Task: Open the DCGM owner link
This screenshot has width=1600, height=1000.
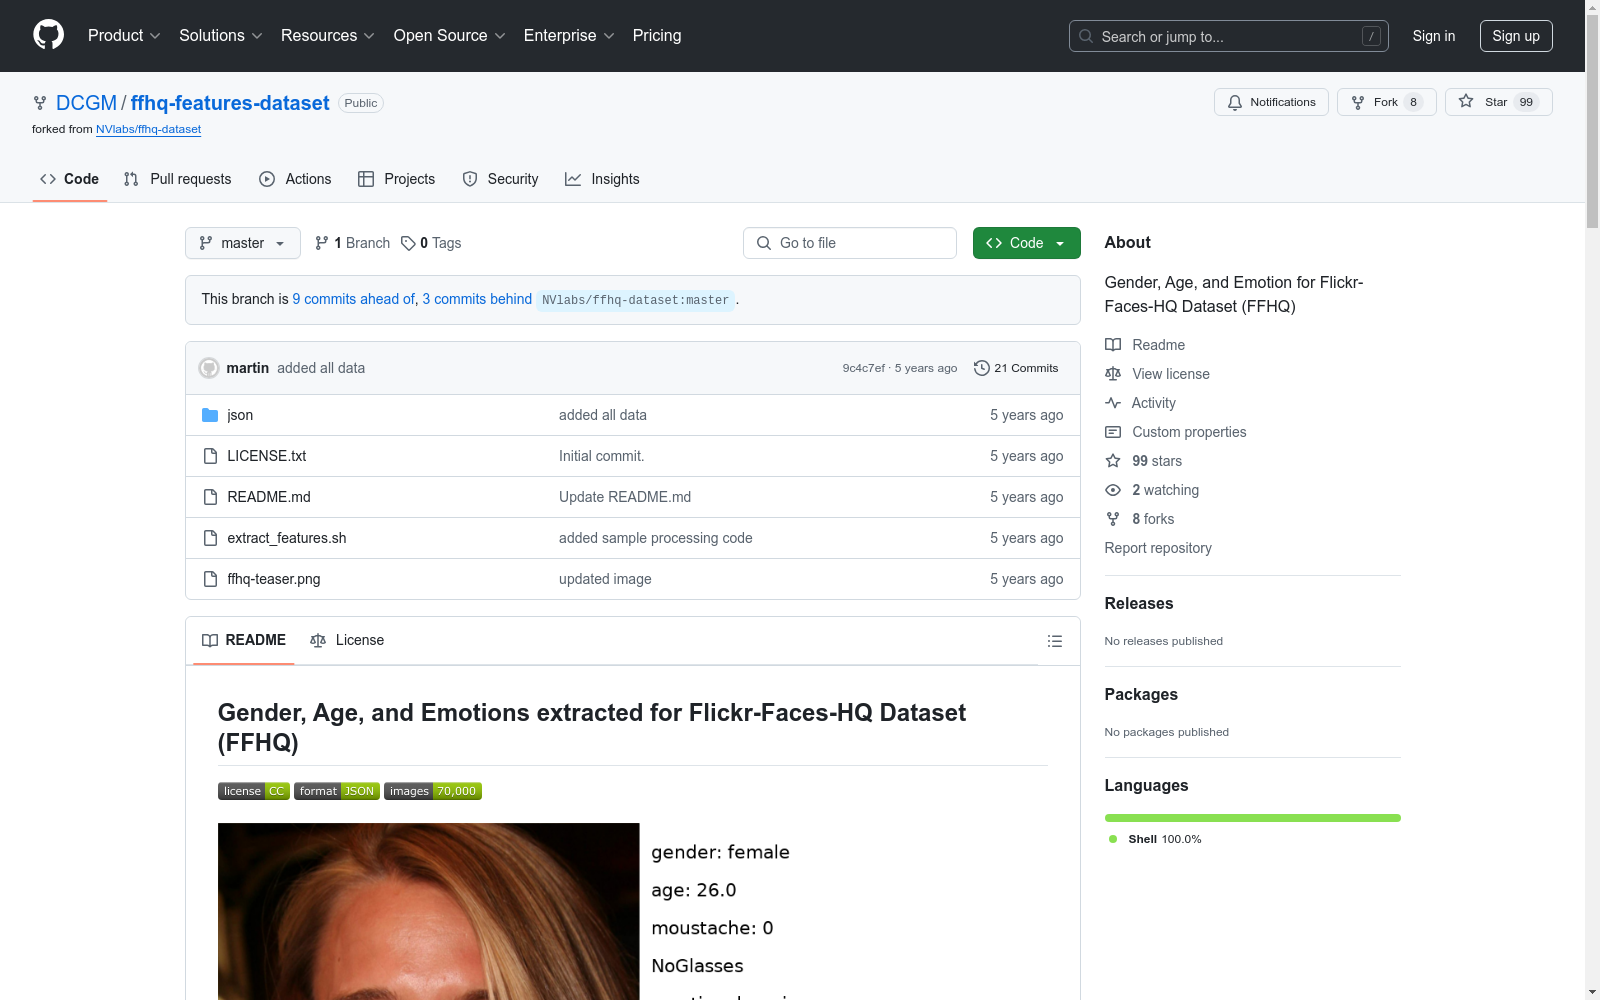Action: (86, 103)
